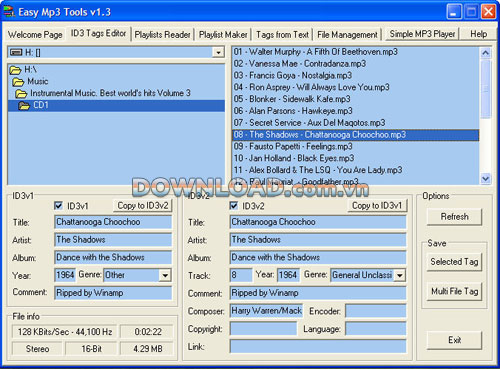
Task: Click the ID3v1 Year field showing 1964
Action: (65, 275)
